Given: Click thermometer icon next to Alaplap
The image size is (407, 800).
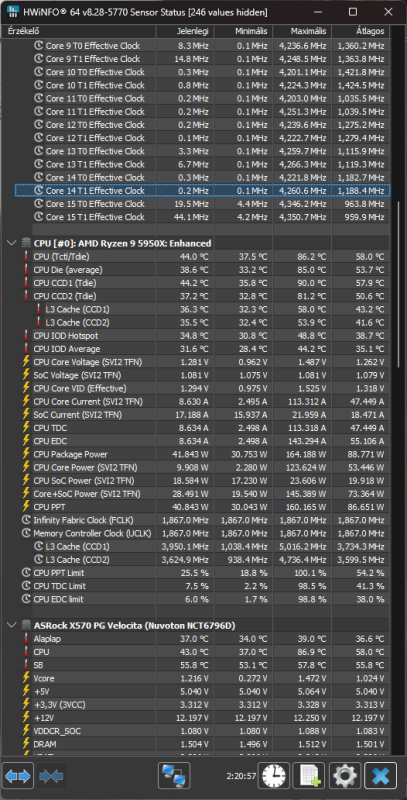Looking at the screenshot, I should pyautogui.click(x=26, y=638).
